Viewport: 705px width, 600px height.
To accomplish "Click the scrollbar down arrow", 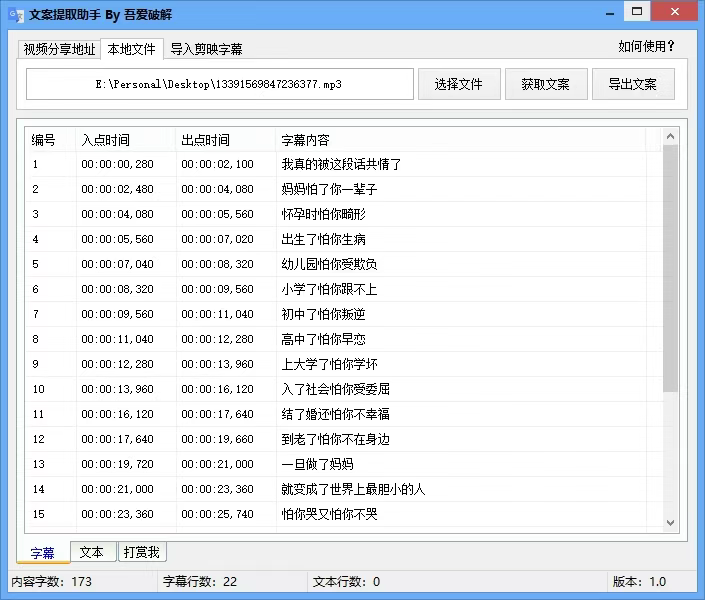I will [671, 521].
